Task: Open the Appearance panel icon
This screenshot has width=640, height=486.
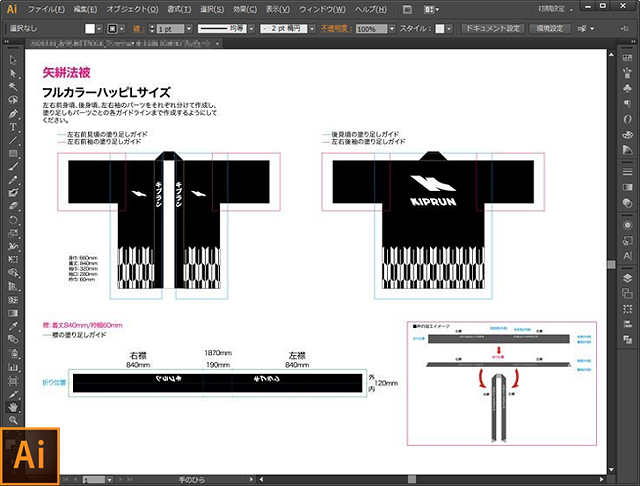Action: click(x=627, y=225)
